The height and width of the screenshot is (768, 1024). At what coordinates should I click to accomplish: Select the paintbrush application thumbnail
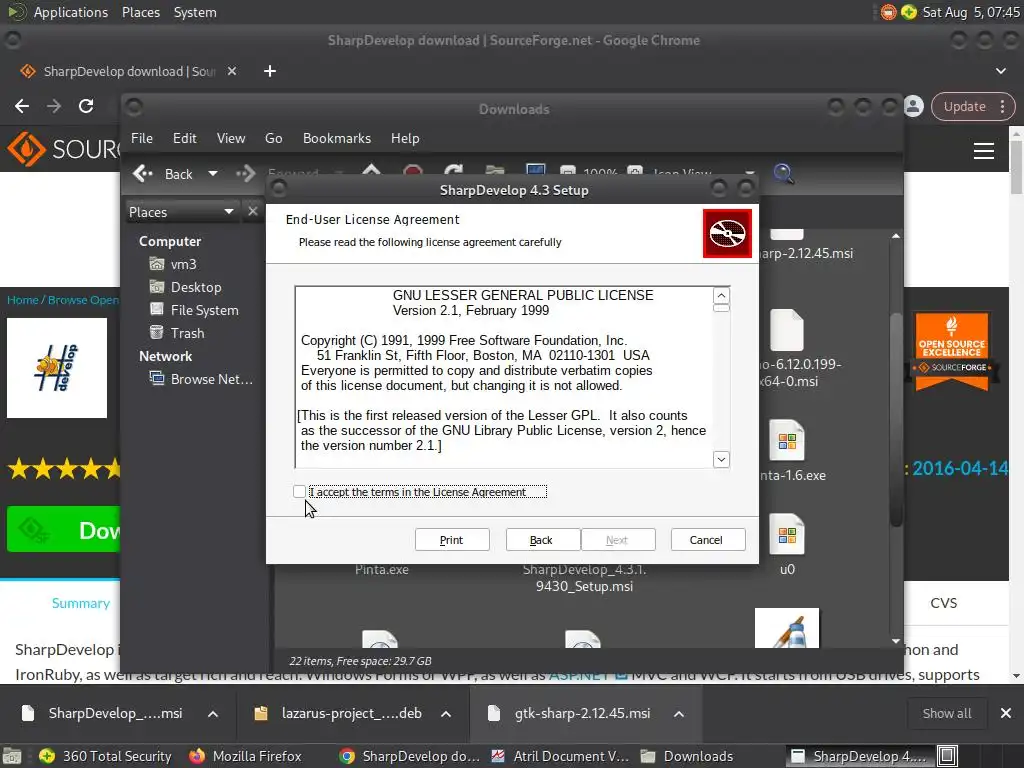[x=787, y=628]
